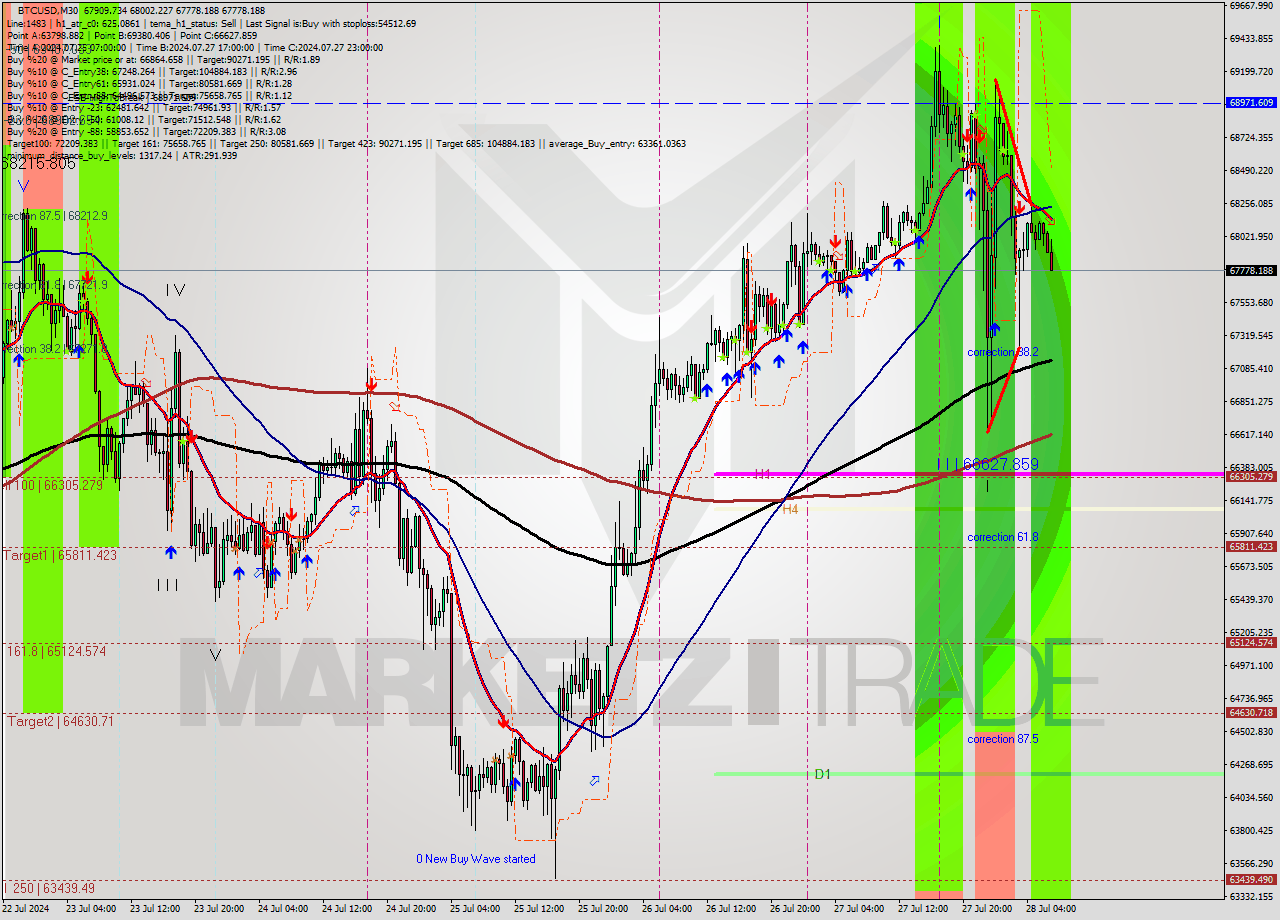Click the 'Target1 | 65811.423' label
Image resolution: width=1280 pixels, height=920 pixels.
[x=60, y=555]
